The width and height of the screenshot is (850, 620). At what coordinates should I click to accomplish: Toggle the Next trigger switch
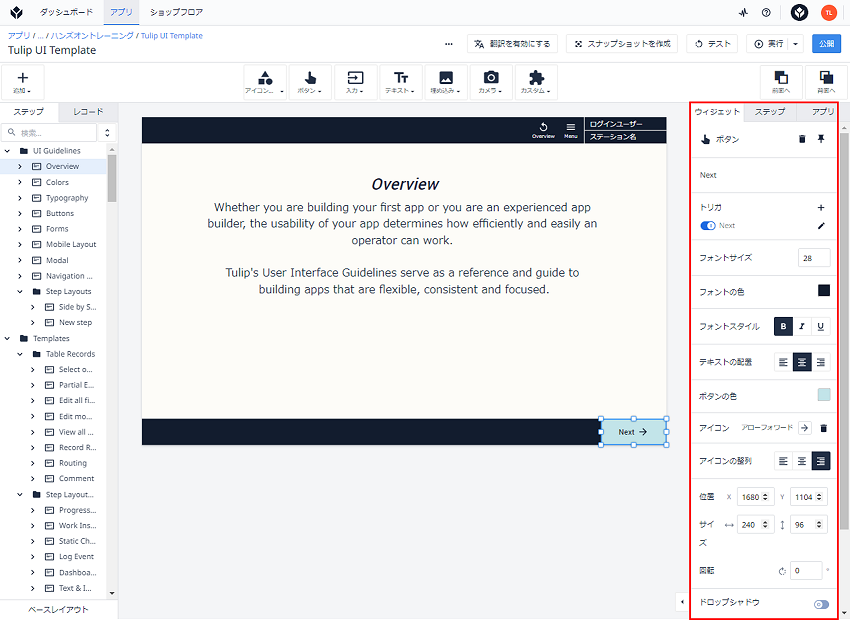707,225
